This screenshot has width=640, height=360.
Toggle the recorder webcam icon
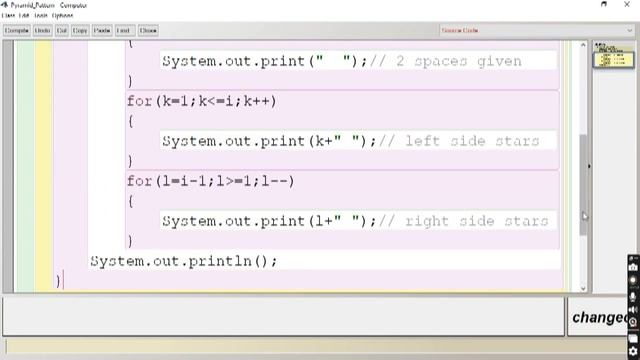(x=633, y=323)
